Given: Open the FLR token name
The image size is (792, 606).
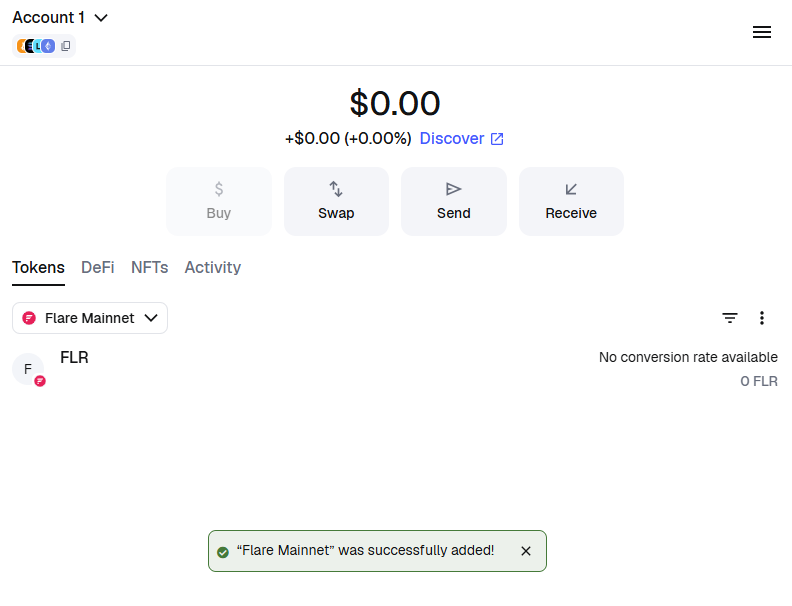Looking at the screenshot, I should pyautogui.click(x=74, y=358).
